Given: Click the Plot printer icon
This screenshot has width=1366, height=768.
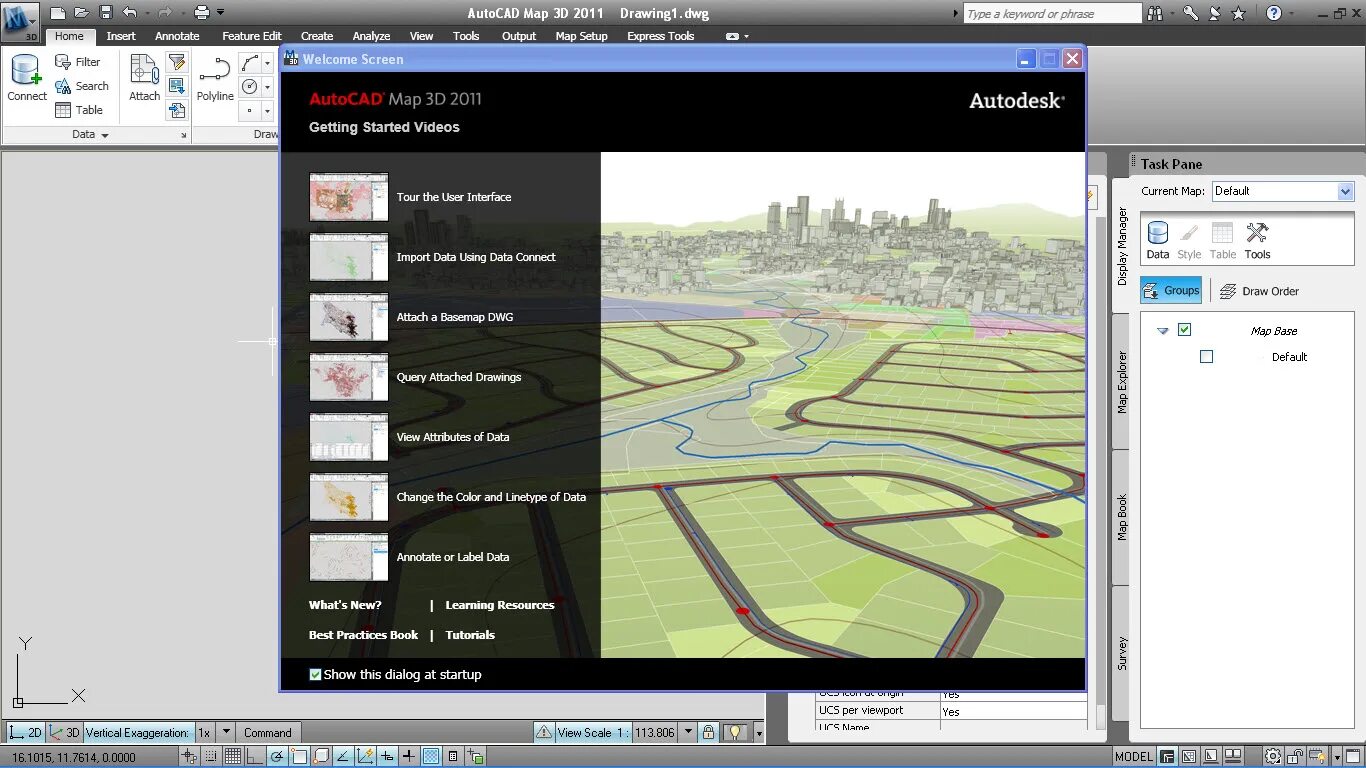Looking at the screenshot, I should click(x=202, y=13).
